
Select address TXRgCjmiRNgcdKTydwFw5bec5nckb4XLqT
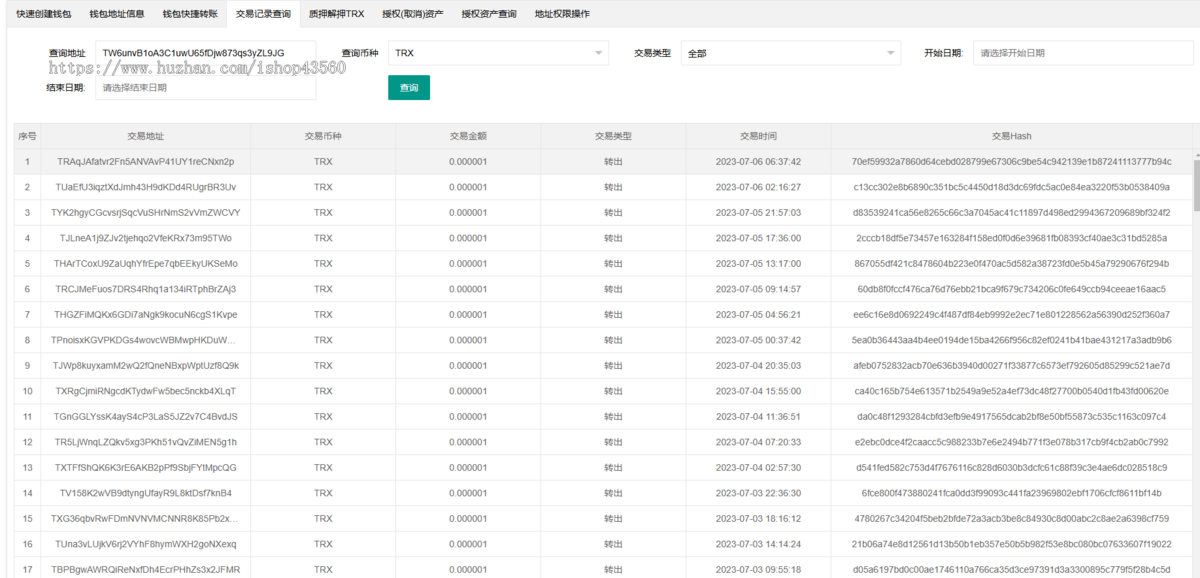(x=146, y=391)
